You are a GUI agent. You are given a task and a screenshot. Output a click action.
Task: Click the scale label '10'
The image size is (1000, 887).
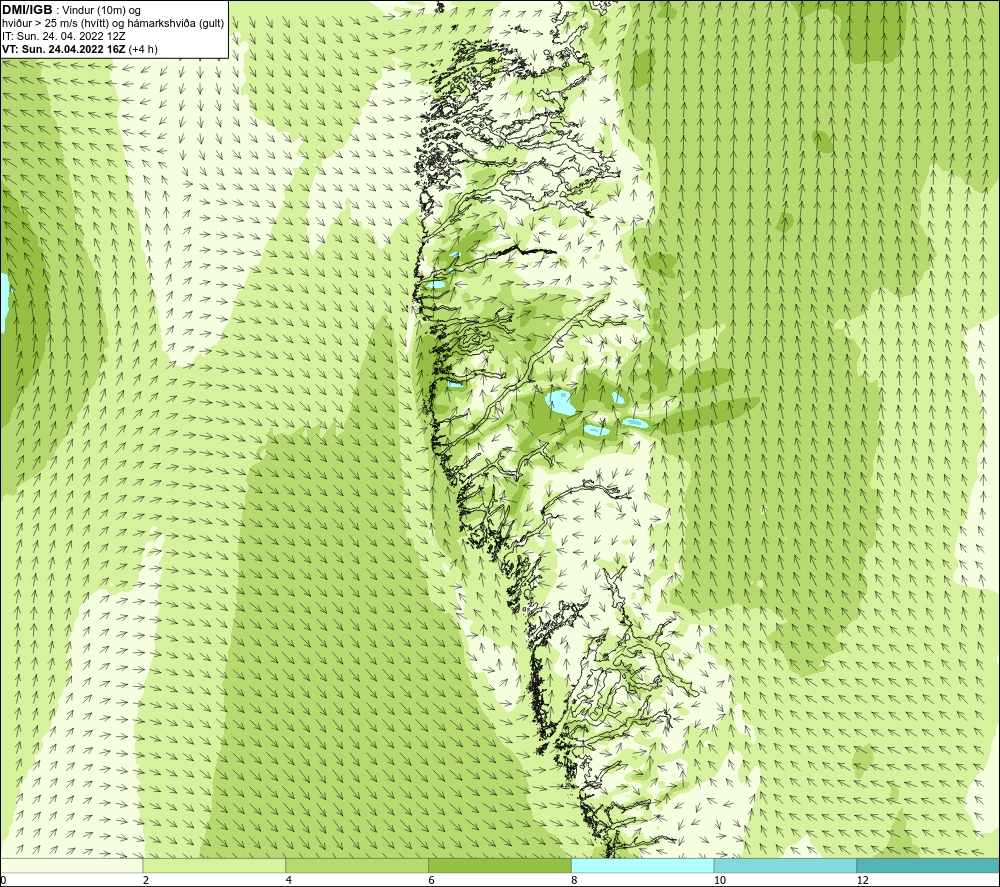tap(719, 880)
